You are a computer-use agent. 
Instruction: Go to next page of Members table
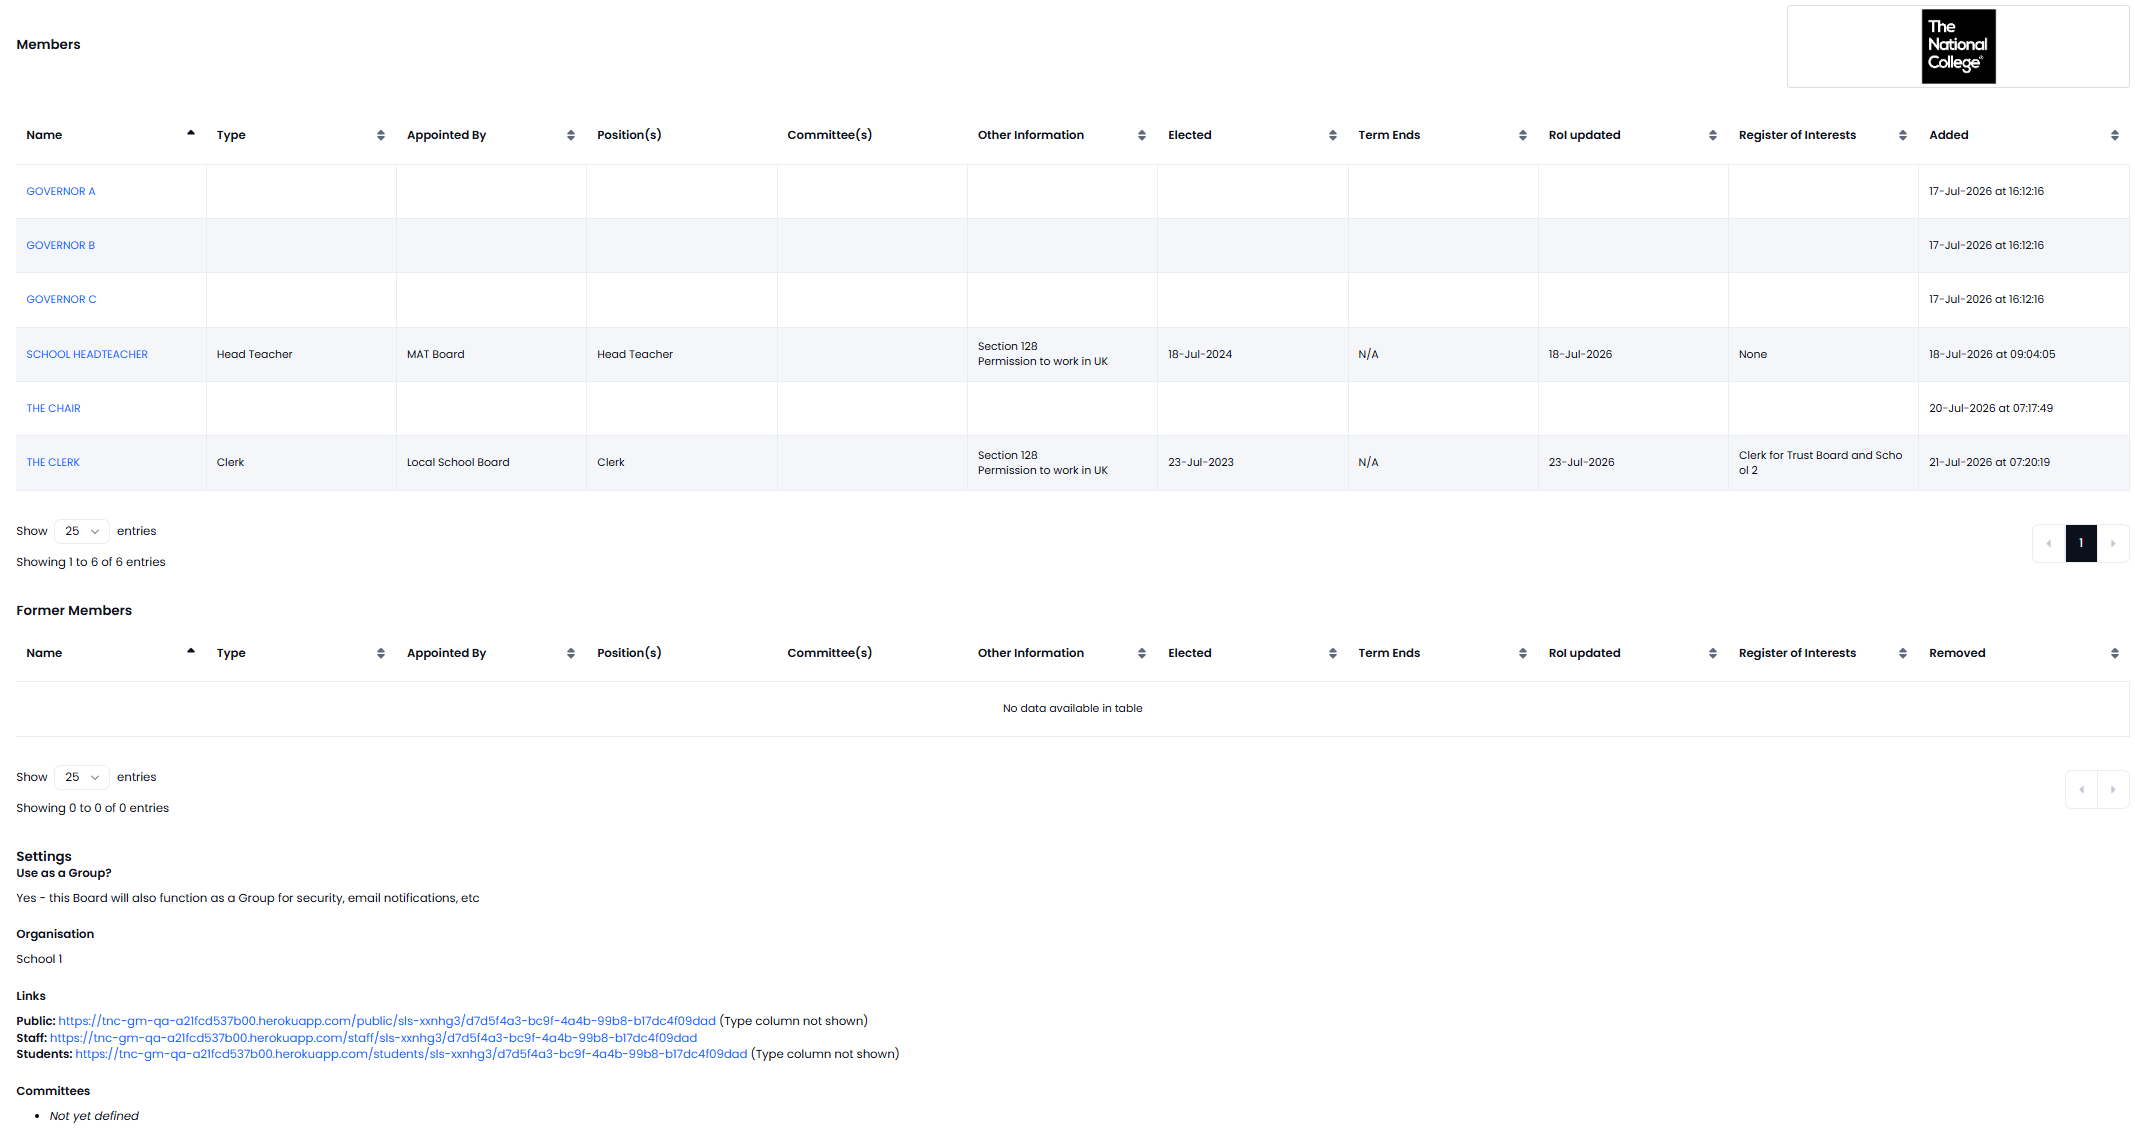[x=2113, y=543]
